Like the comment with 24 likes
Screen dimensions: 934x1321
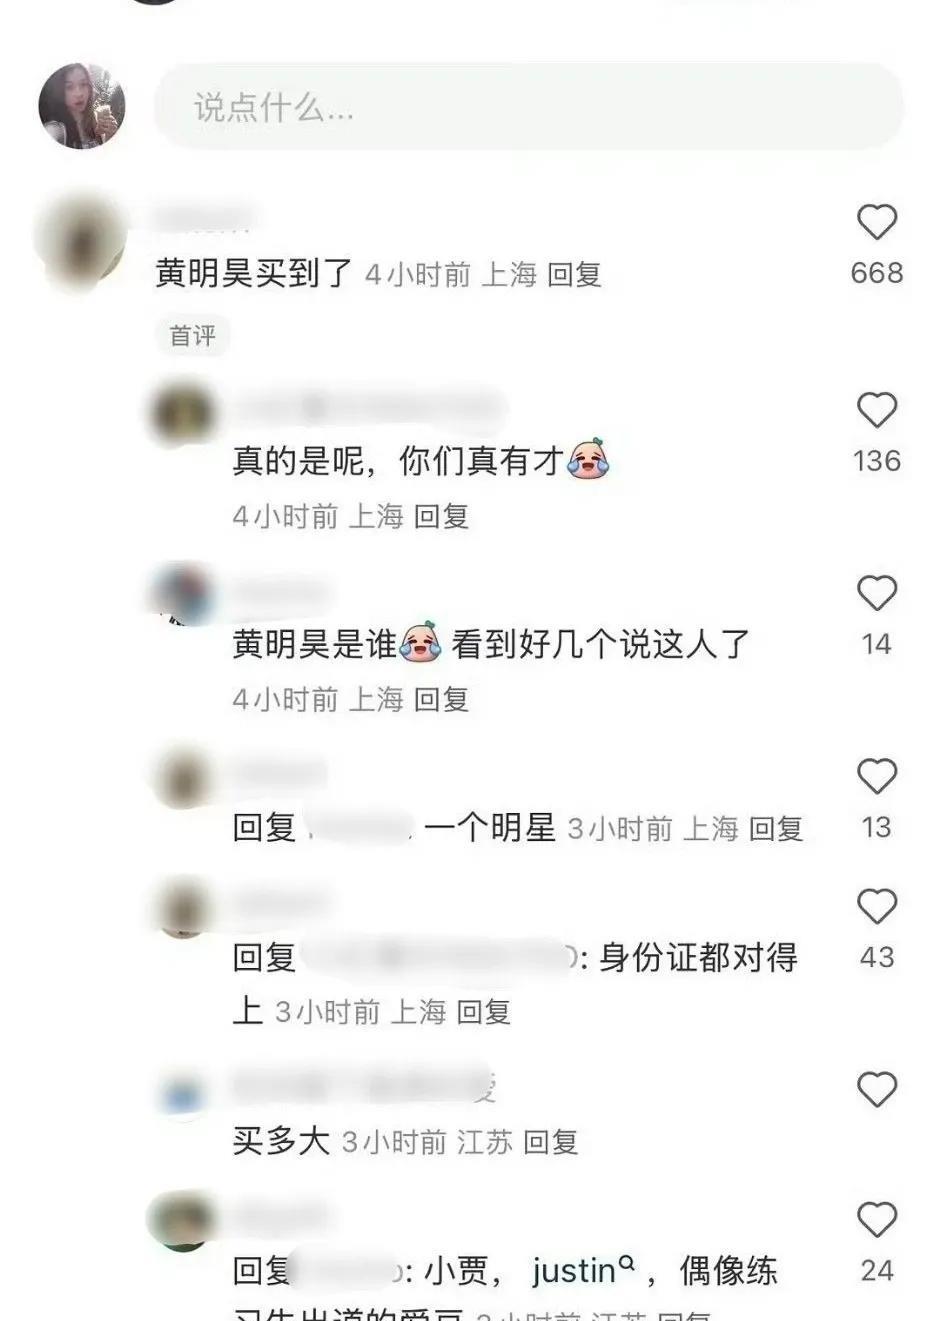tap(877, 1220)
